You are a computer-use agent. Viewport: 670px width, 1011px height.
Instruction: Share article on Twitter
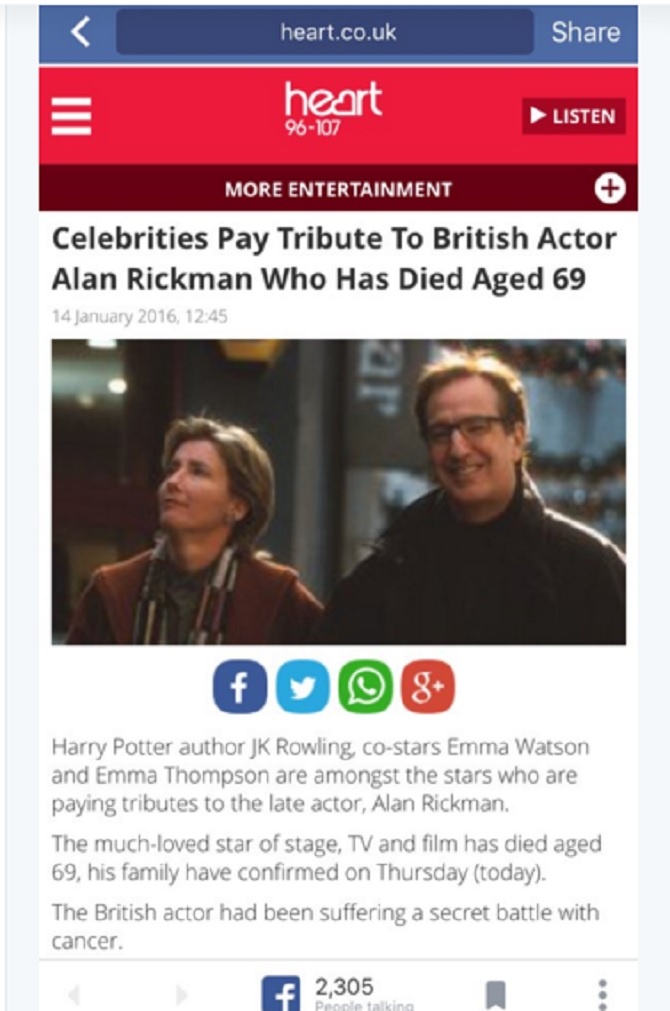click(x=302, y=686)
